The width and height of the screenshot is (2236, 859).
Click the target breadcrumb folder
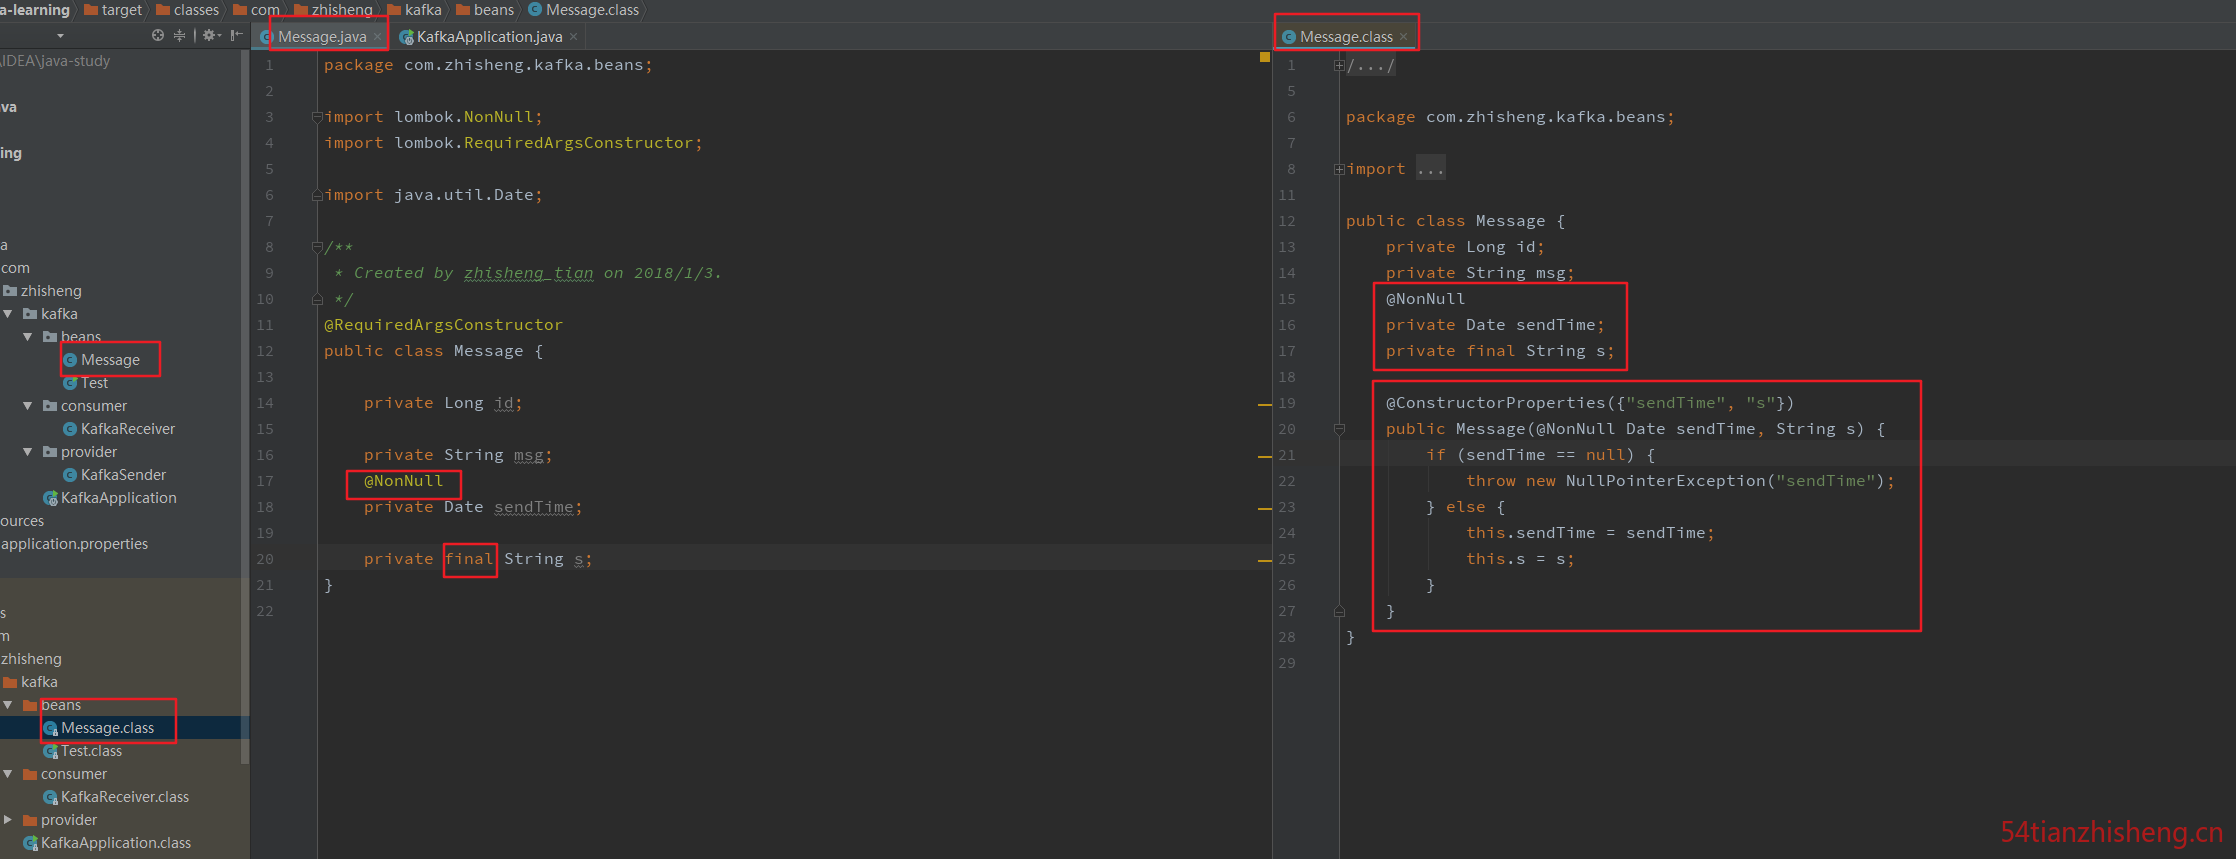121,10
